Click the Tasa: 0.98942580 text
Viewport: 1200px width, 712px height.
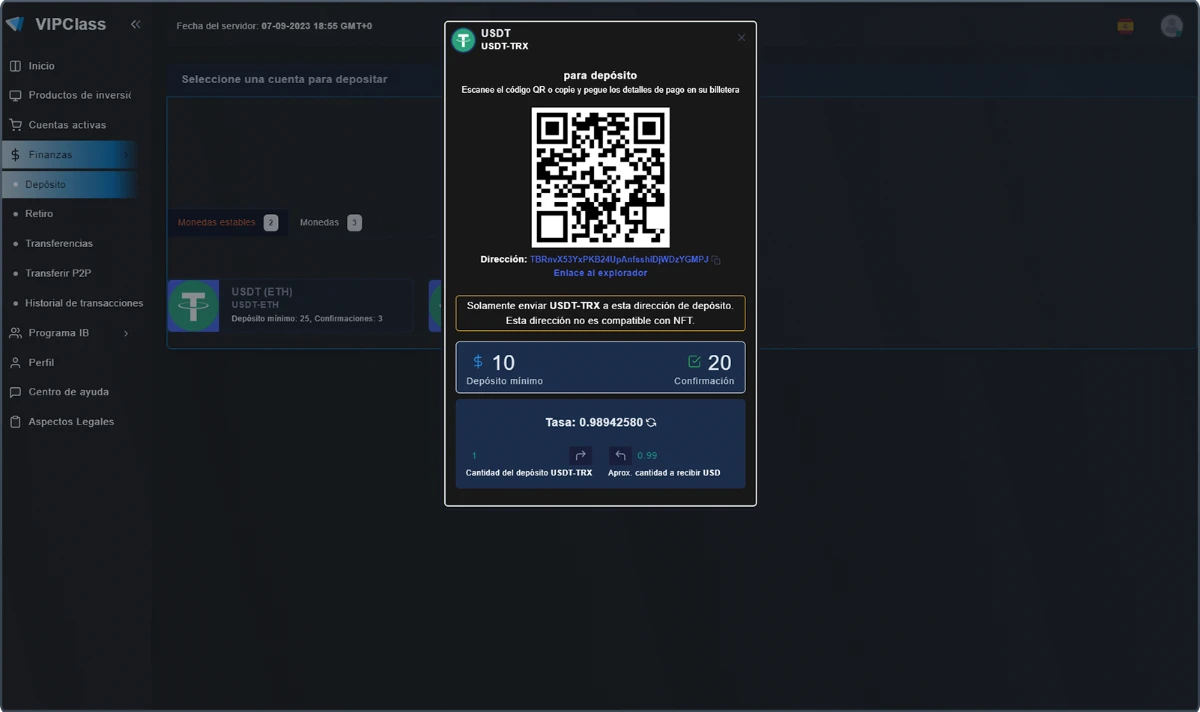coord(594,423)
